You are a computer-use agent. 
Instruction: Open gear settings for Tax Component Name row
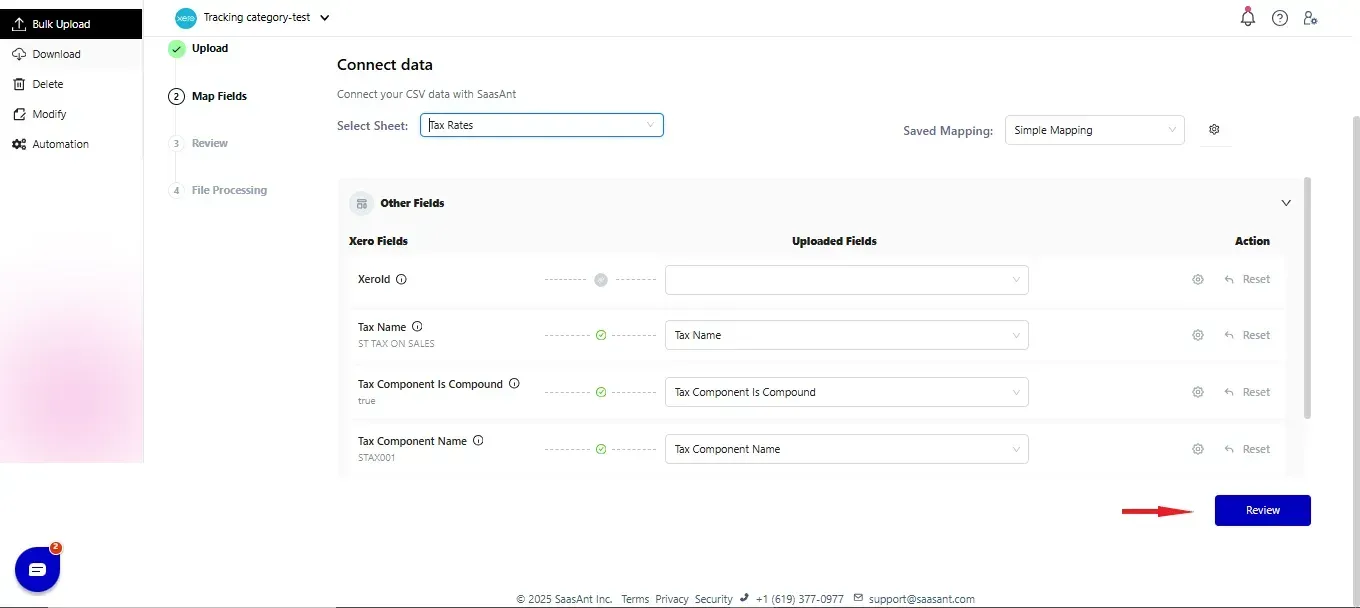click(x=1198, y=450)
